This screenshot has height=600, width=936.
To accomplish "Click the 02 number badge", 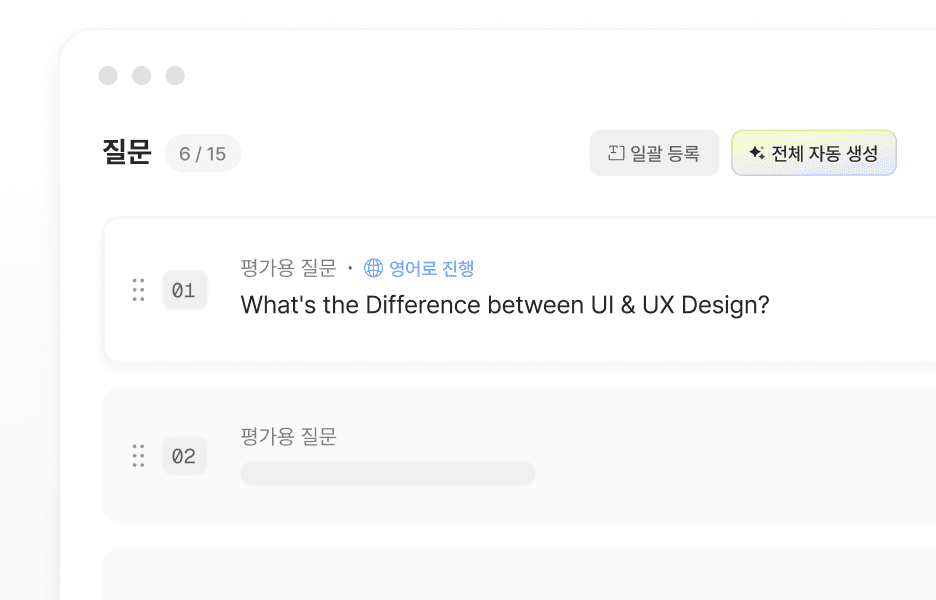I will click(x=184, y=456).
